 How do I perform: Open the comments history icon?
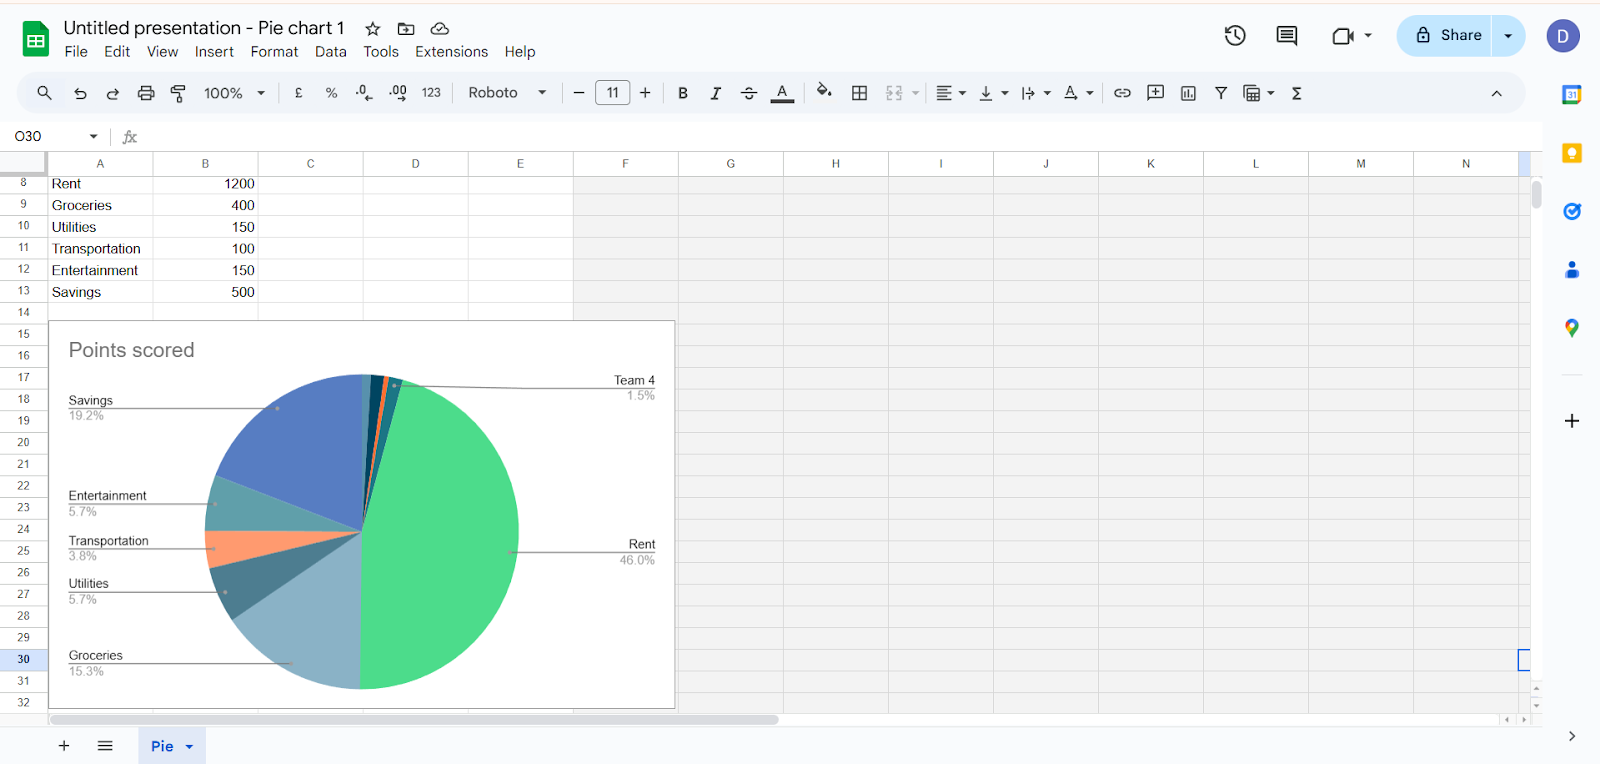tap(1287, 36)
